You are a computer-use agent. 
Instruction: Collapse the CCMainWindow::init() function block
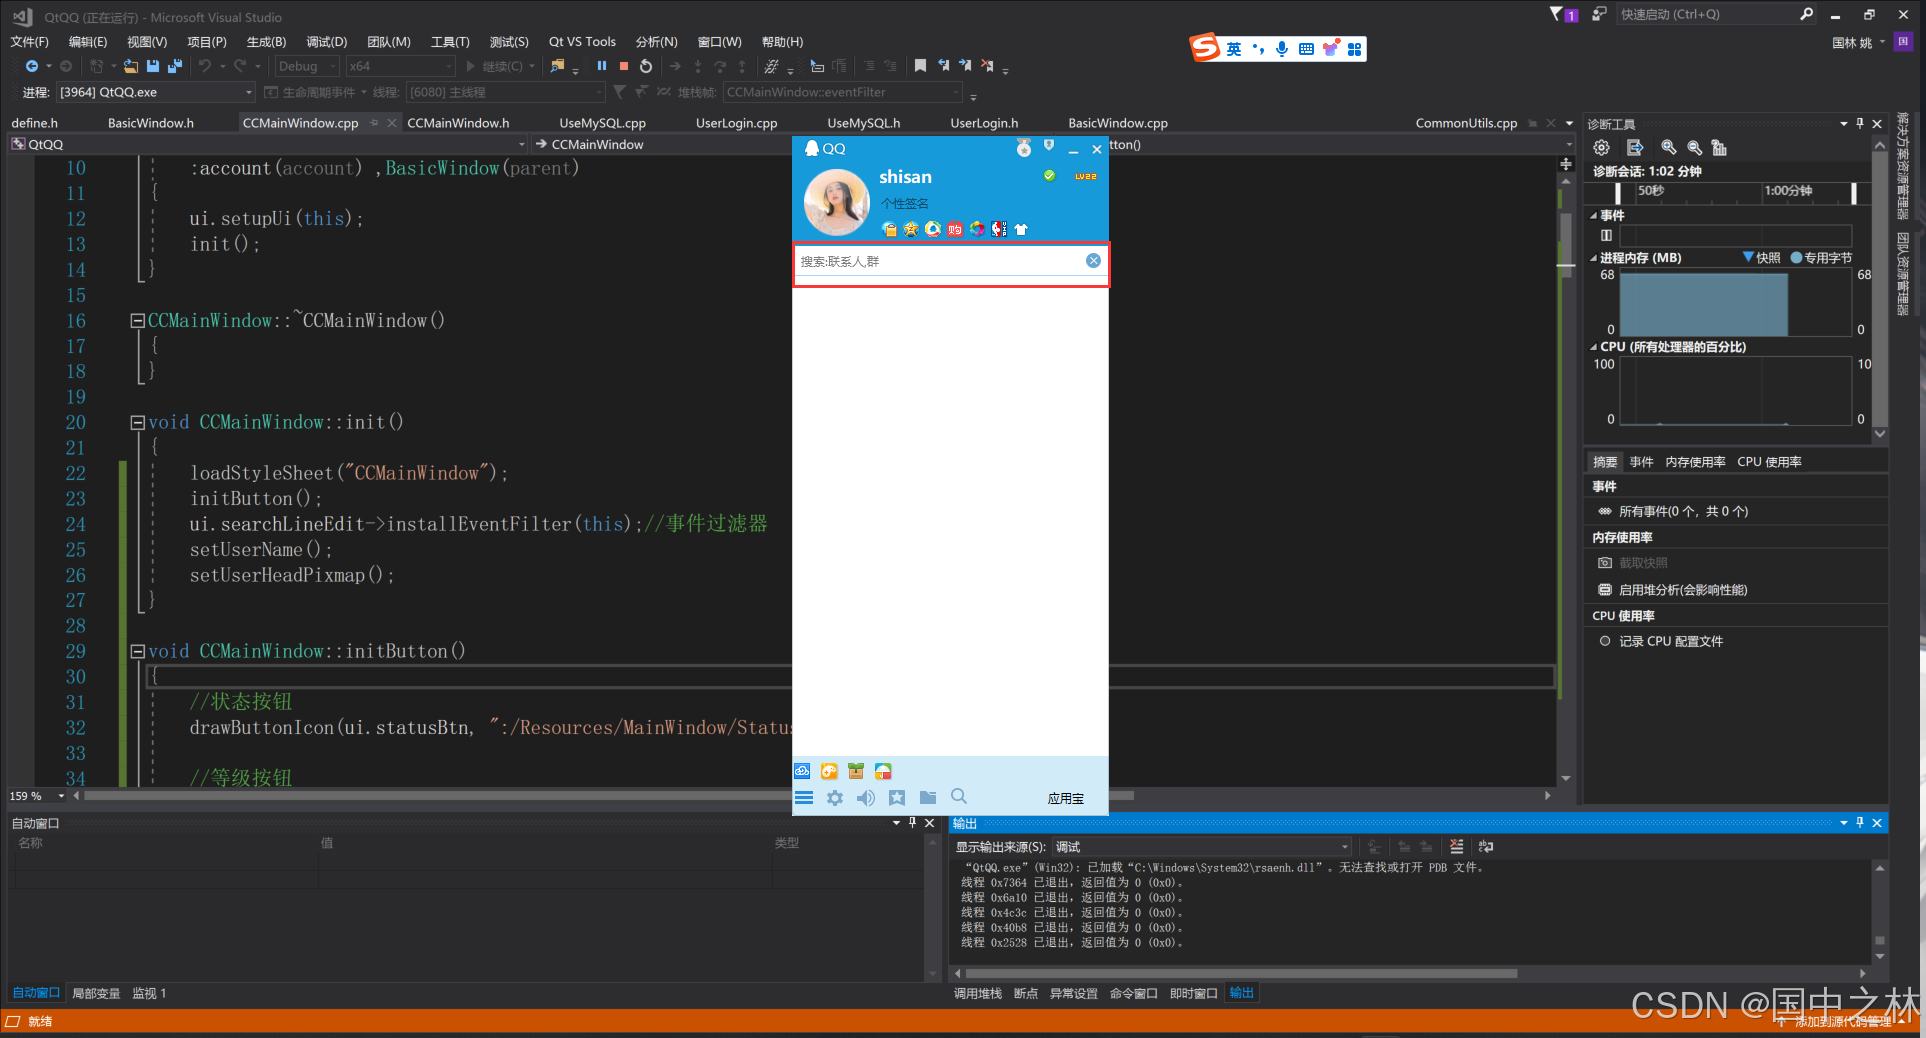137,422
